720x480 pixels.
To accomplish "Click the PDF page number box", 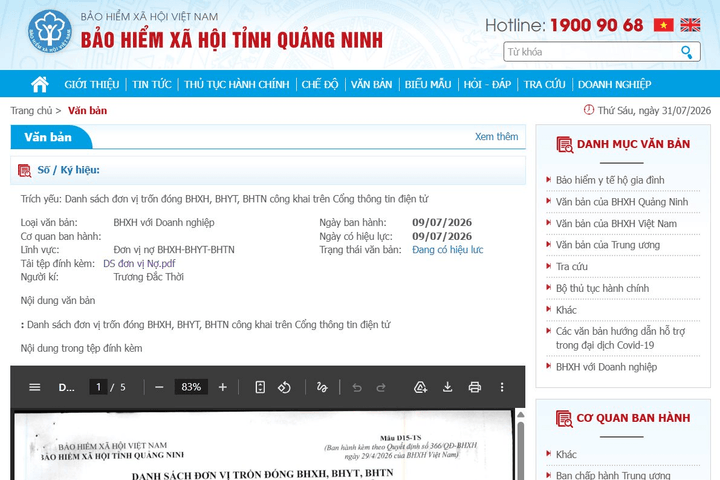I will tap(98, 387).
